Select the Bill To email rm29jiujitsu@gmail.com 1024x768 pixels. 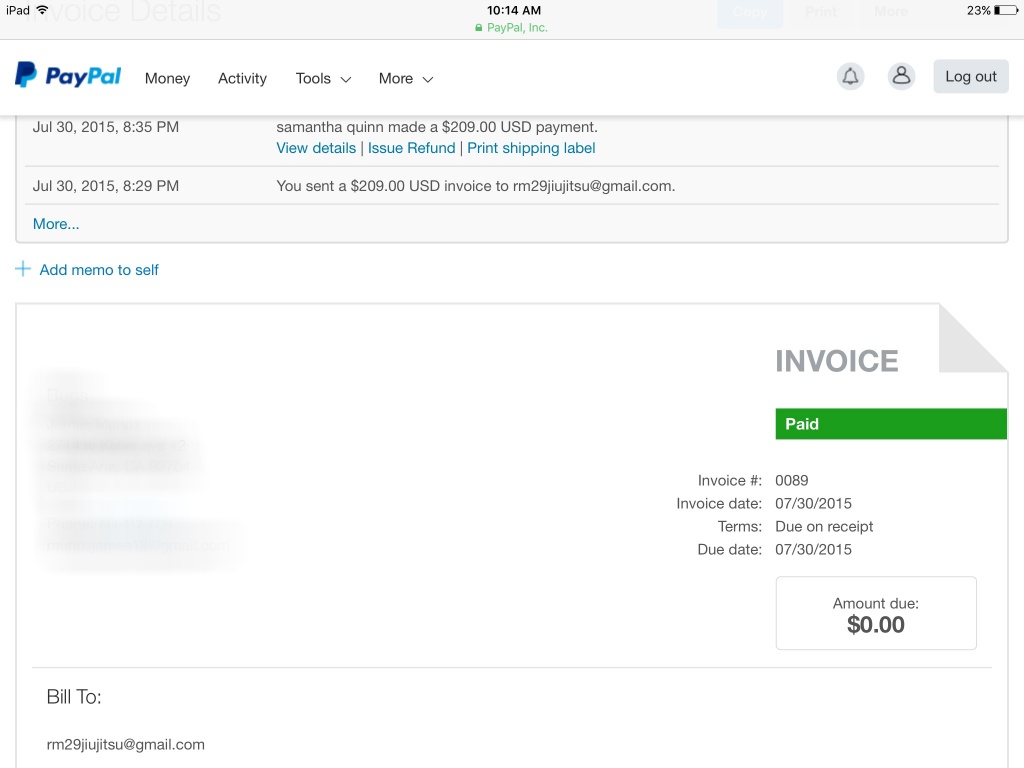pyautogui.click(x=125, y=744)
